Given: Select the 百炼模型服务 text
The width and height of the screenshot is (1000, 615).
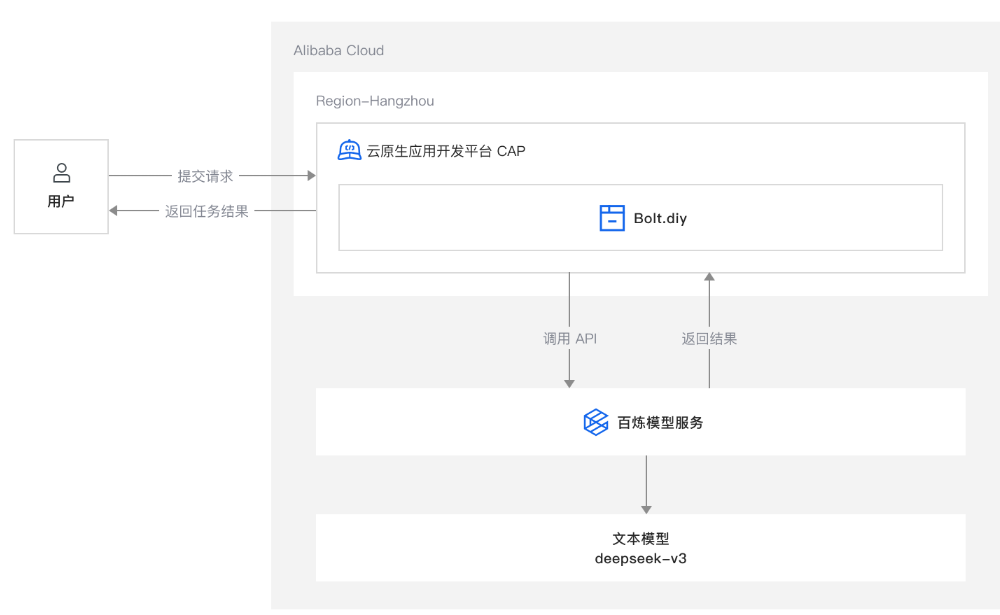Looking at the screenshot, I should pyautogui.click(x=660, y=422).
